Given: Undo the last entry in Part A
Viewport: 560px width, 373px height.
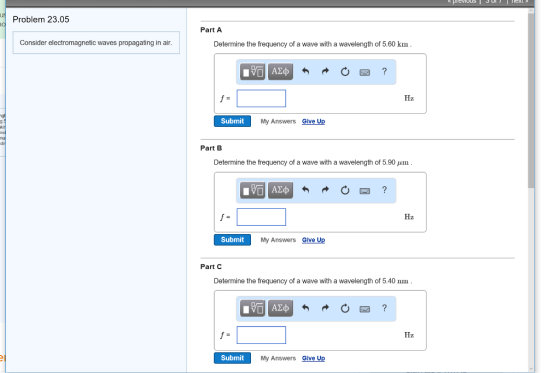Looking at the screenshot, I should tap(305, 71).
